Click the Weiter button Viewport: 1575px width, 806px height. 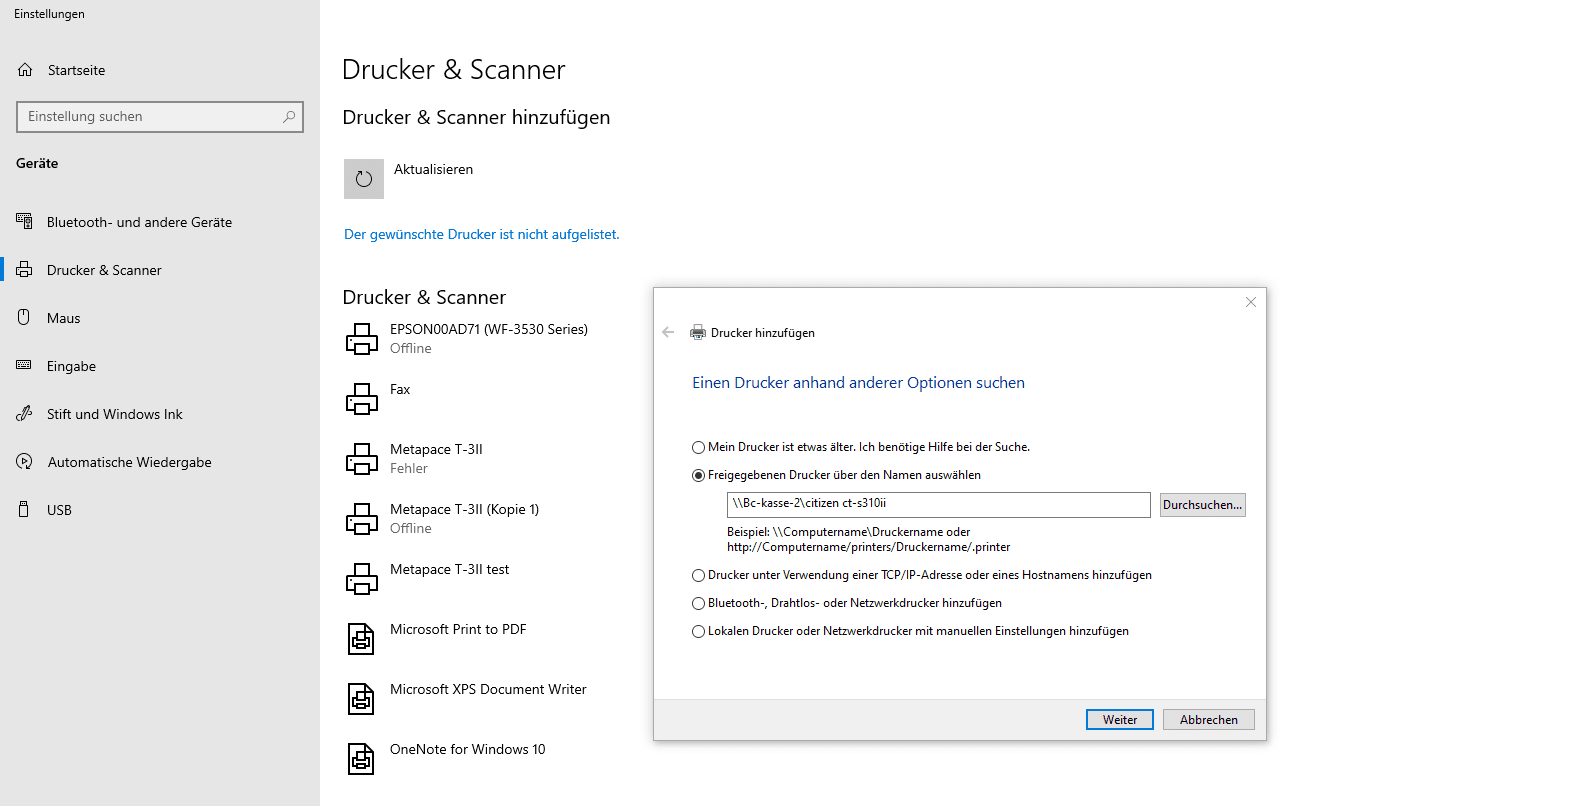1120,720
